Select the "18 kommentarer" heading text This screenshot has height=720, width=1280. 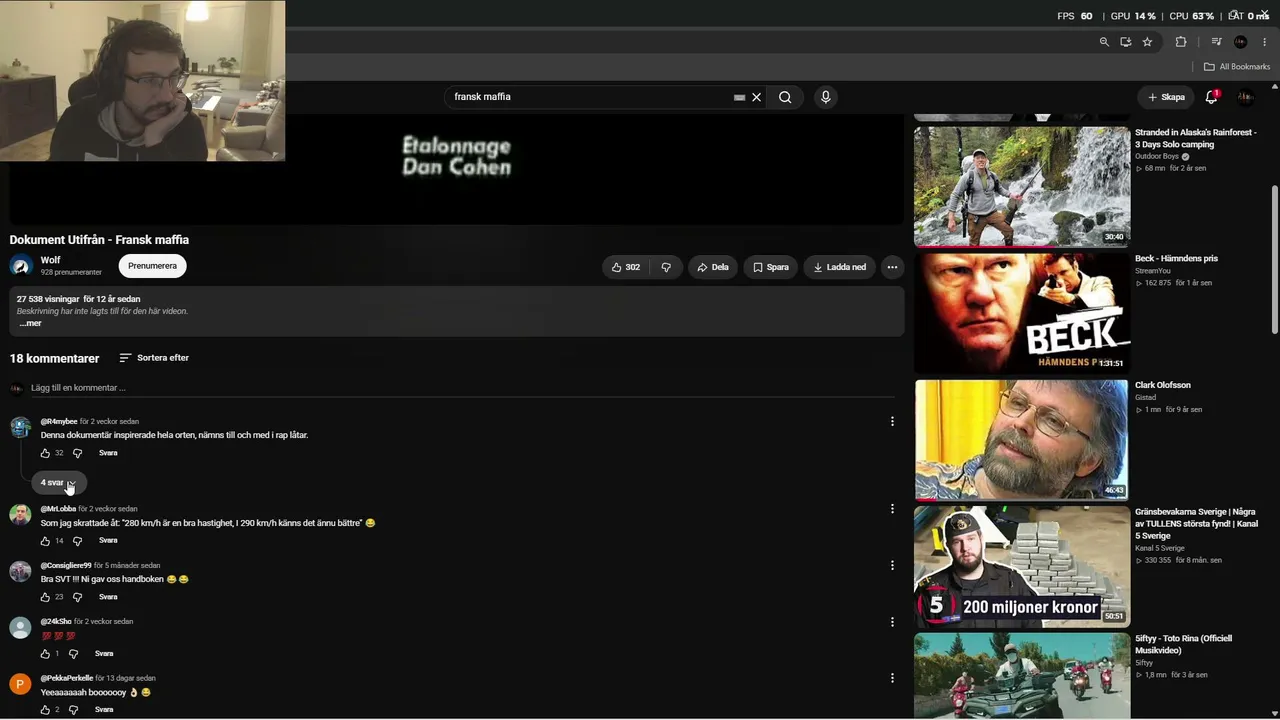coord(55,358)
